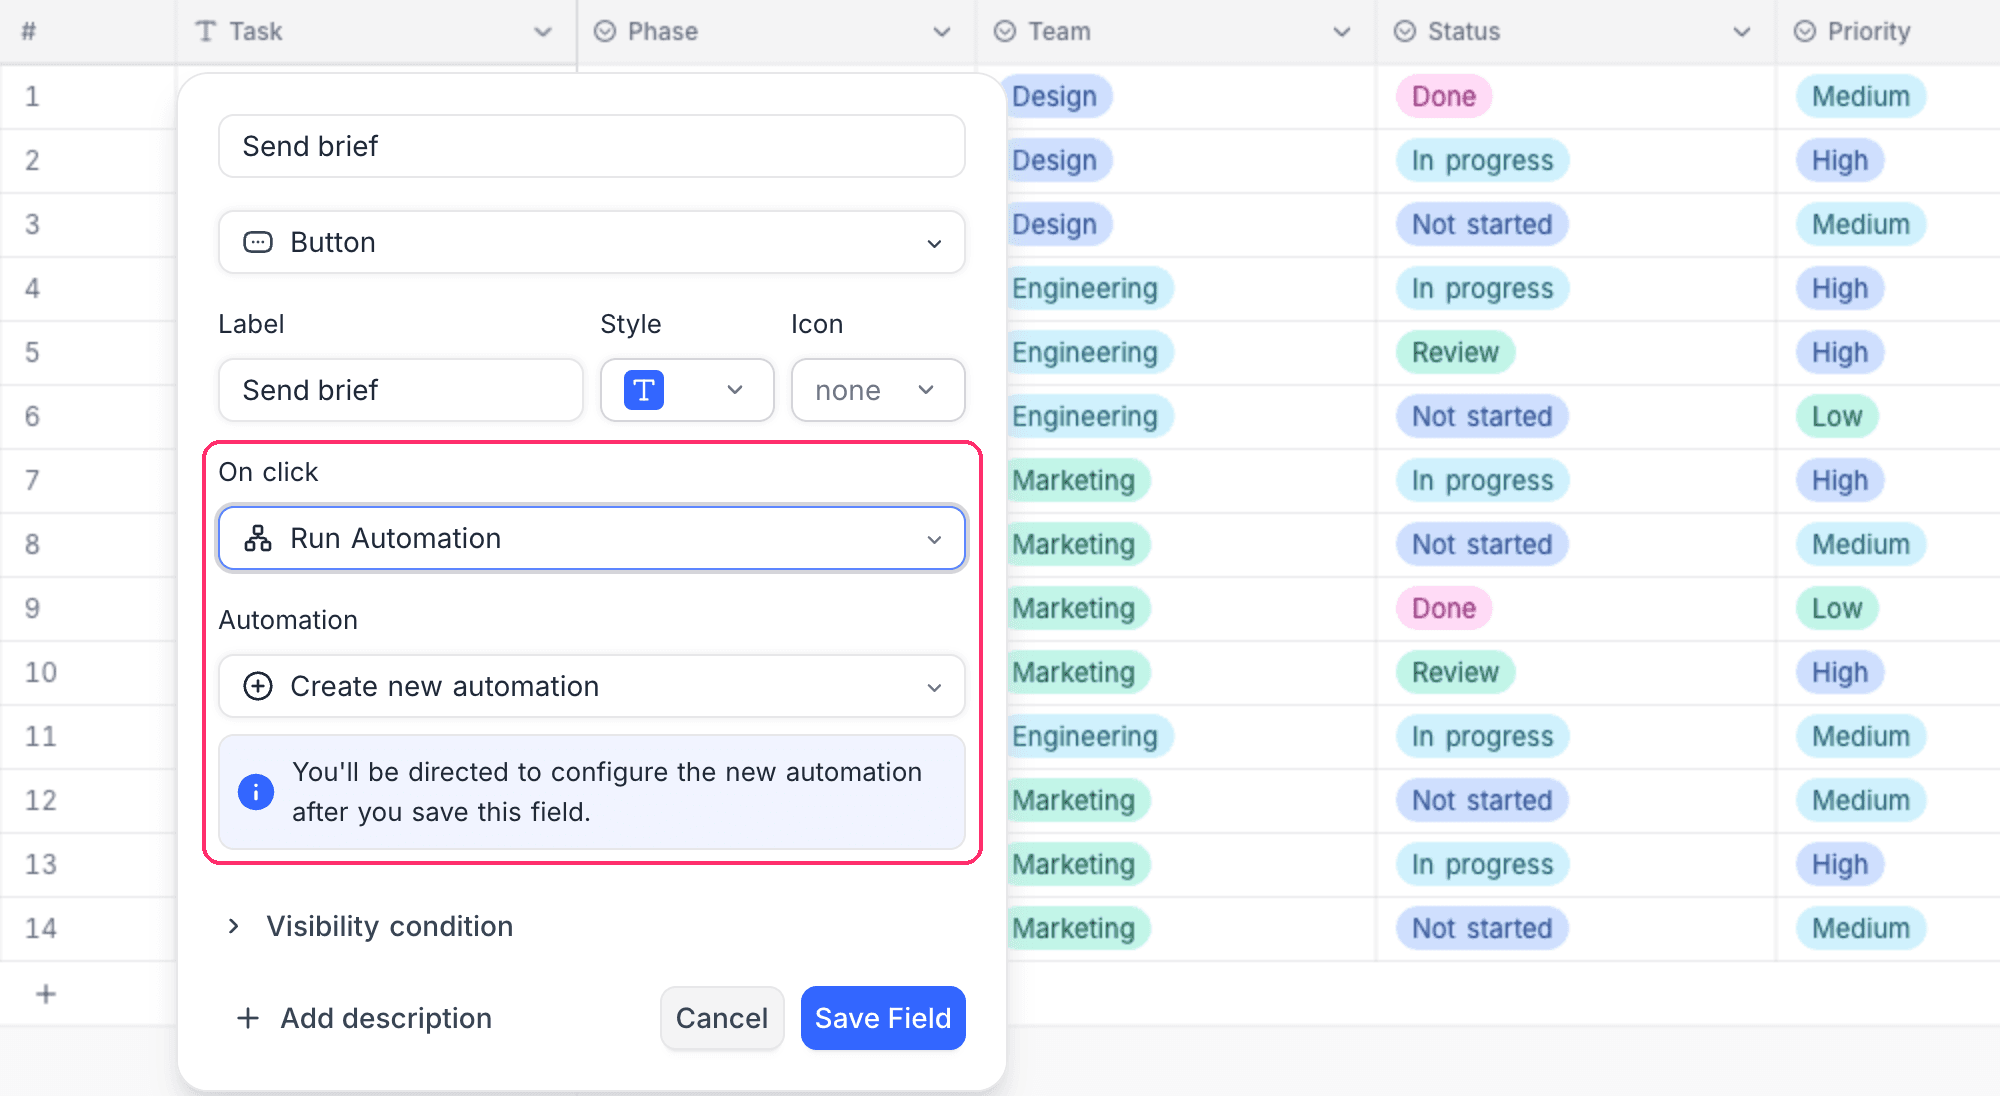Open the Button field type dropdown

(x=592, y=242)
